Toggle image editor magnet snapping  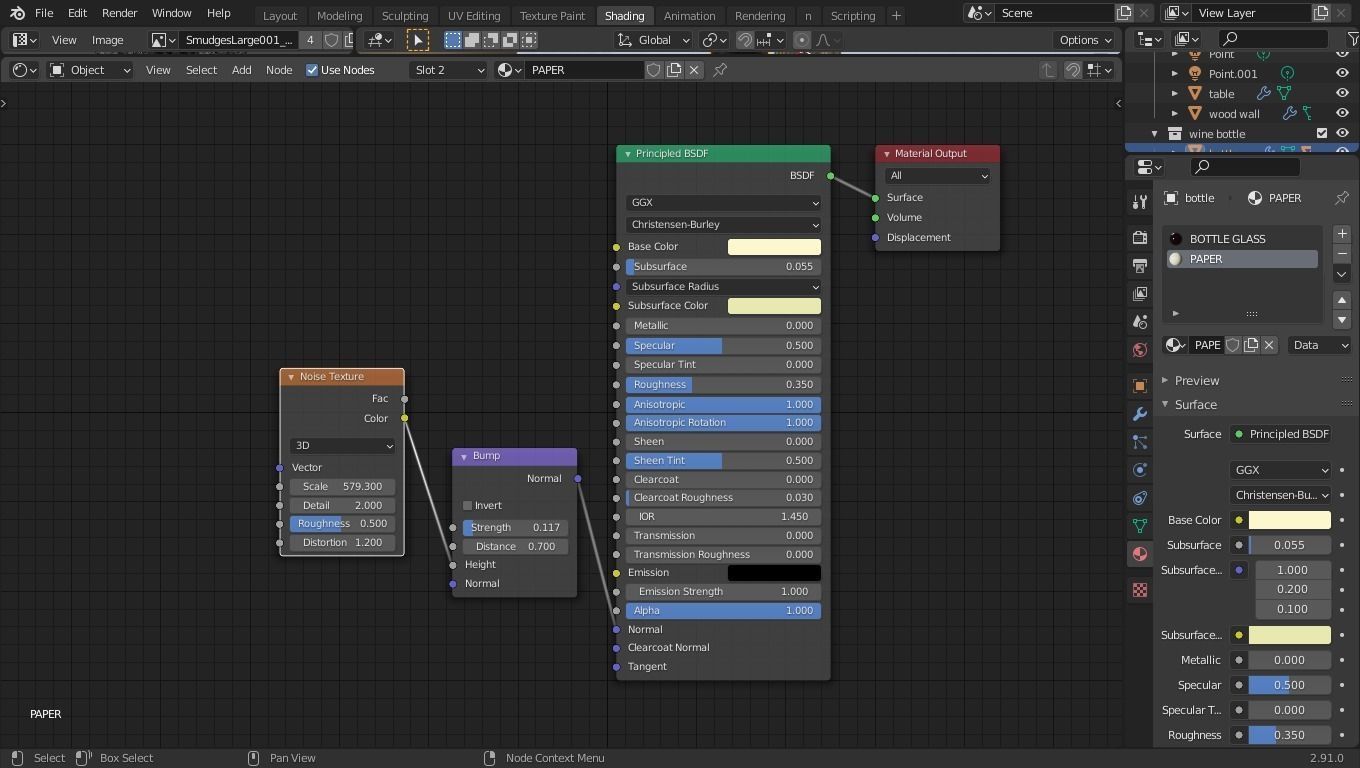745,40
